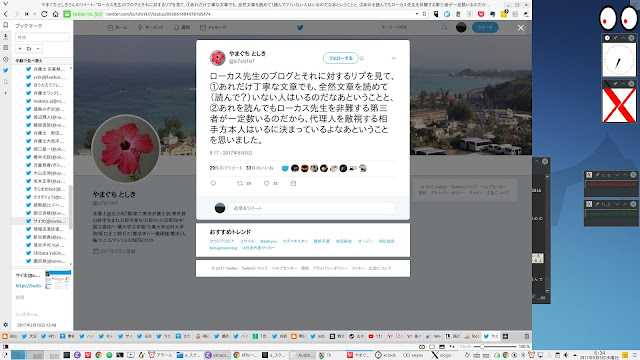Screen dimensions: 640x360
Task: Open the 33 likes count link
Action: [x=260, y=168]
